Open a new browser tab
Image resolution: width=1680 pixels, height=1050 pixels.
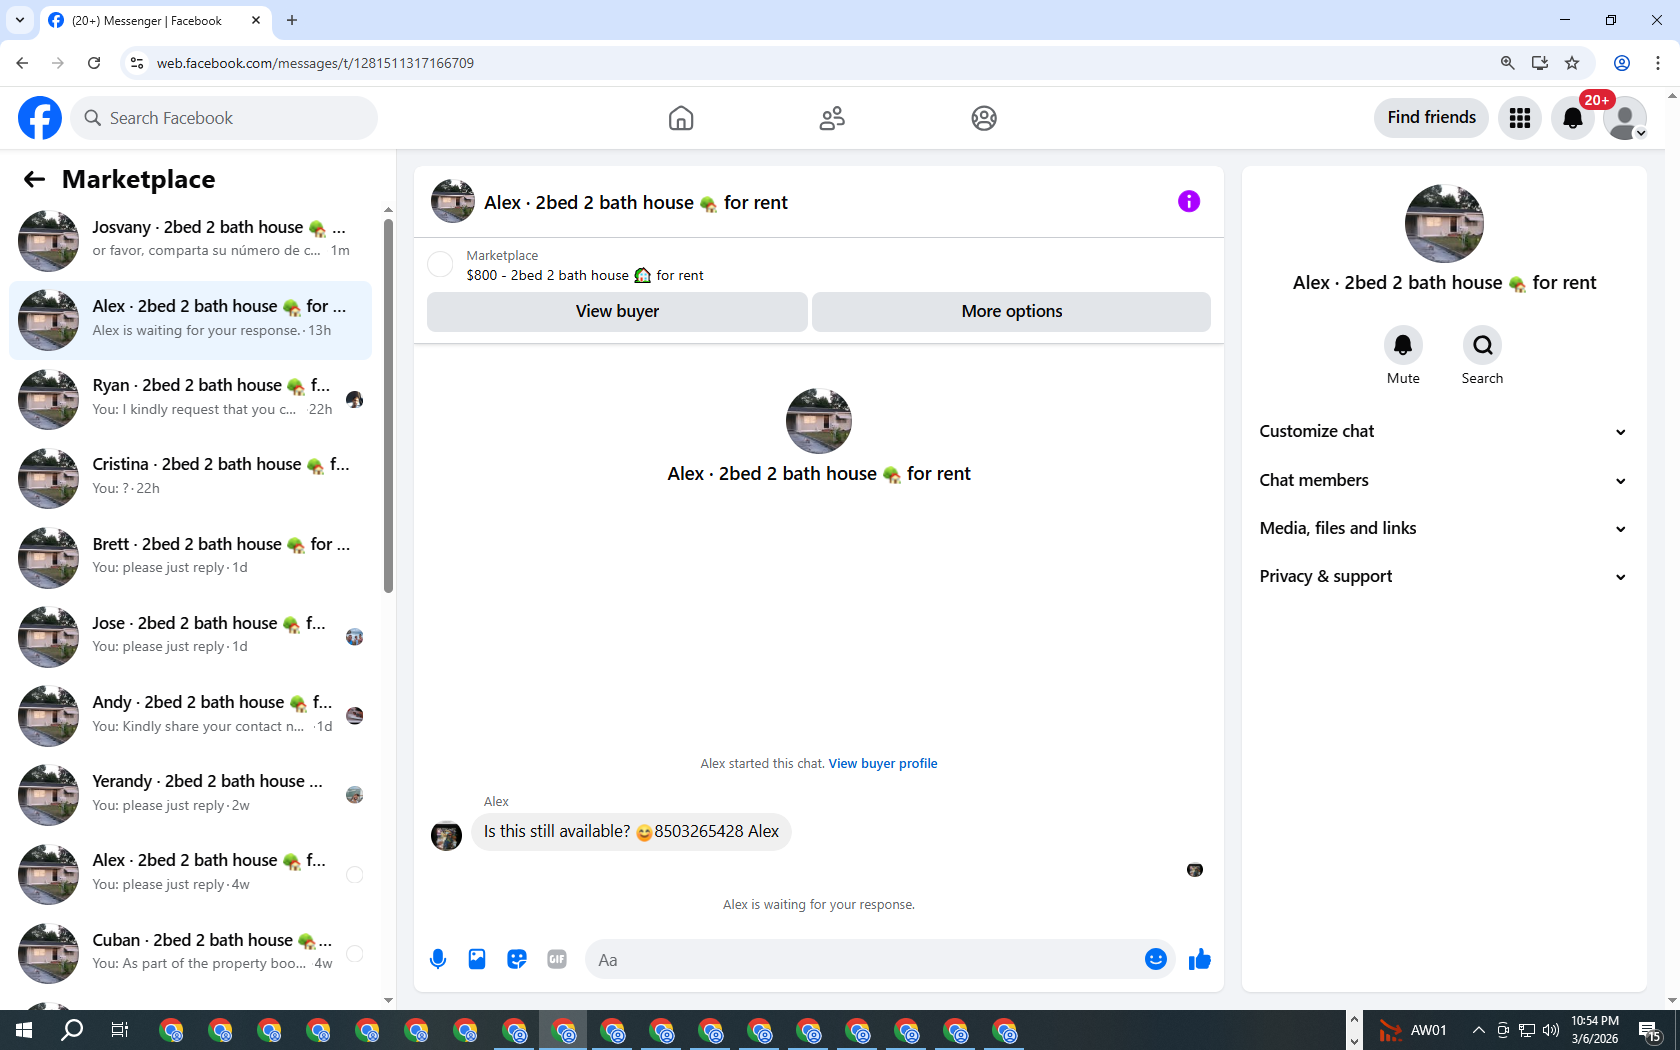[292, 20]
